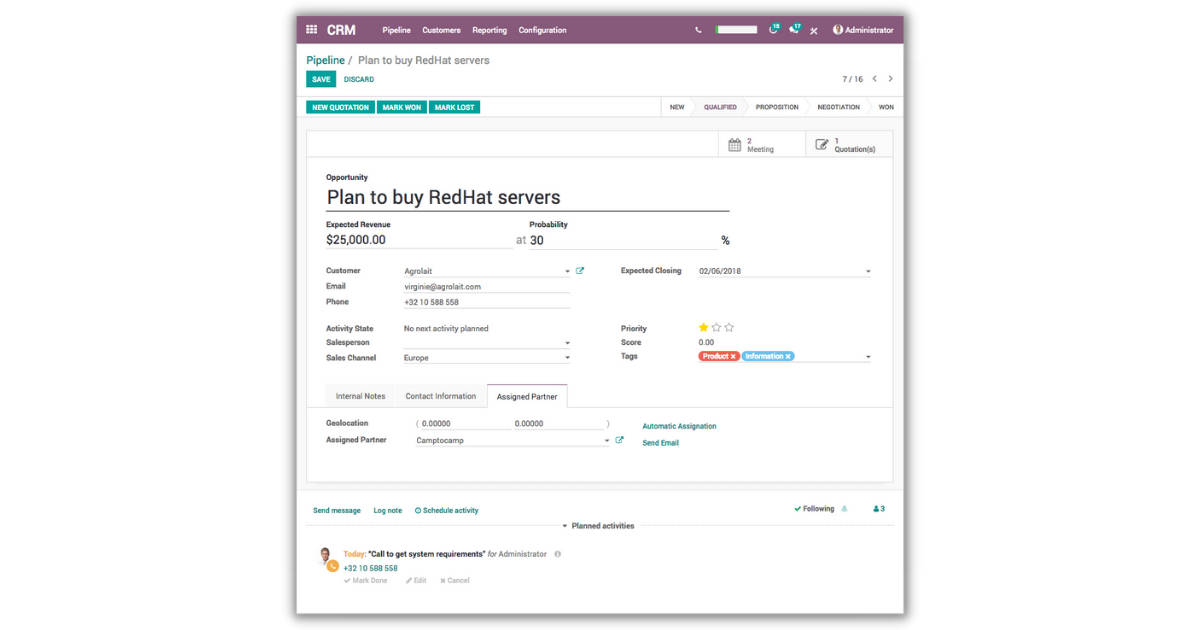Remove the Product tag
This screenshot has height=630, width=1200.
[x=733, y=356]
